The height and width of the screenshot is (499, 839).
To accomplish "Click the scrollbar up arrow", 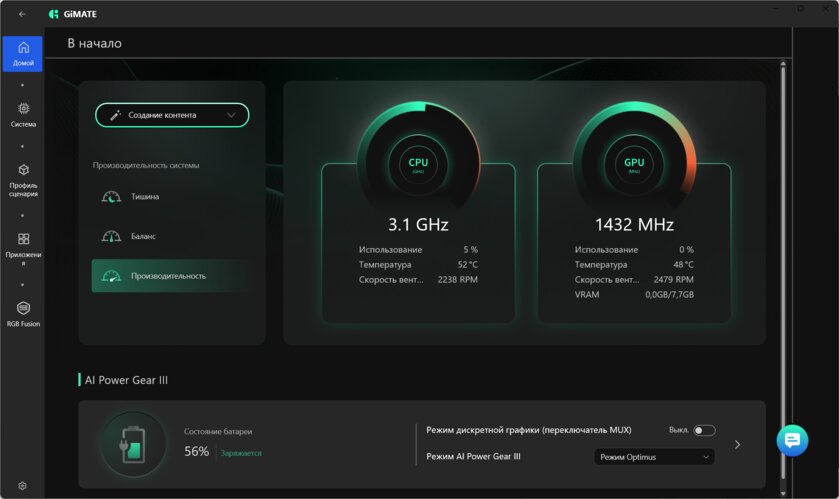I will point(783,64).
